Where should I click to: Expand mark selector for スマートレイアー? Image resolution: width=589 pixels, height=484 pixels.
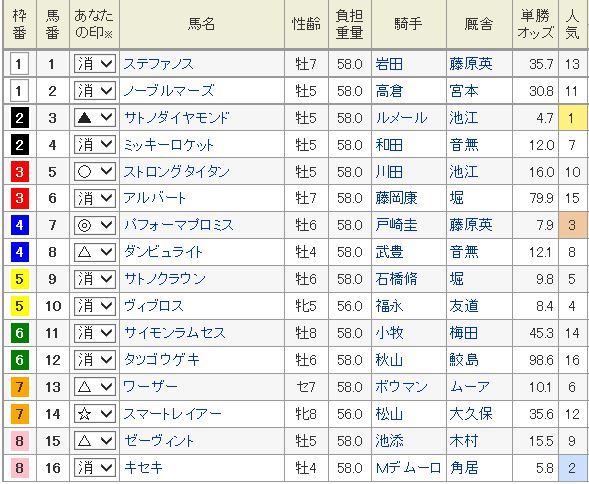pos(94,414)
